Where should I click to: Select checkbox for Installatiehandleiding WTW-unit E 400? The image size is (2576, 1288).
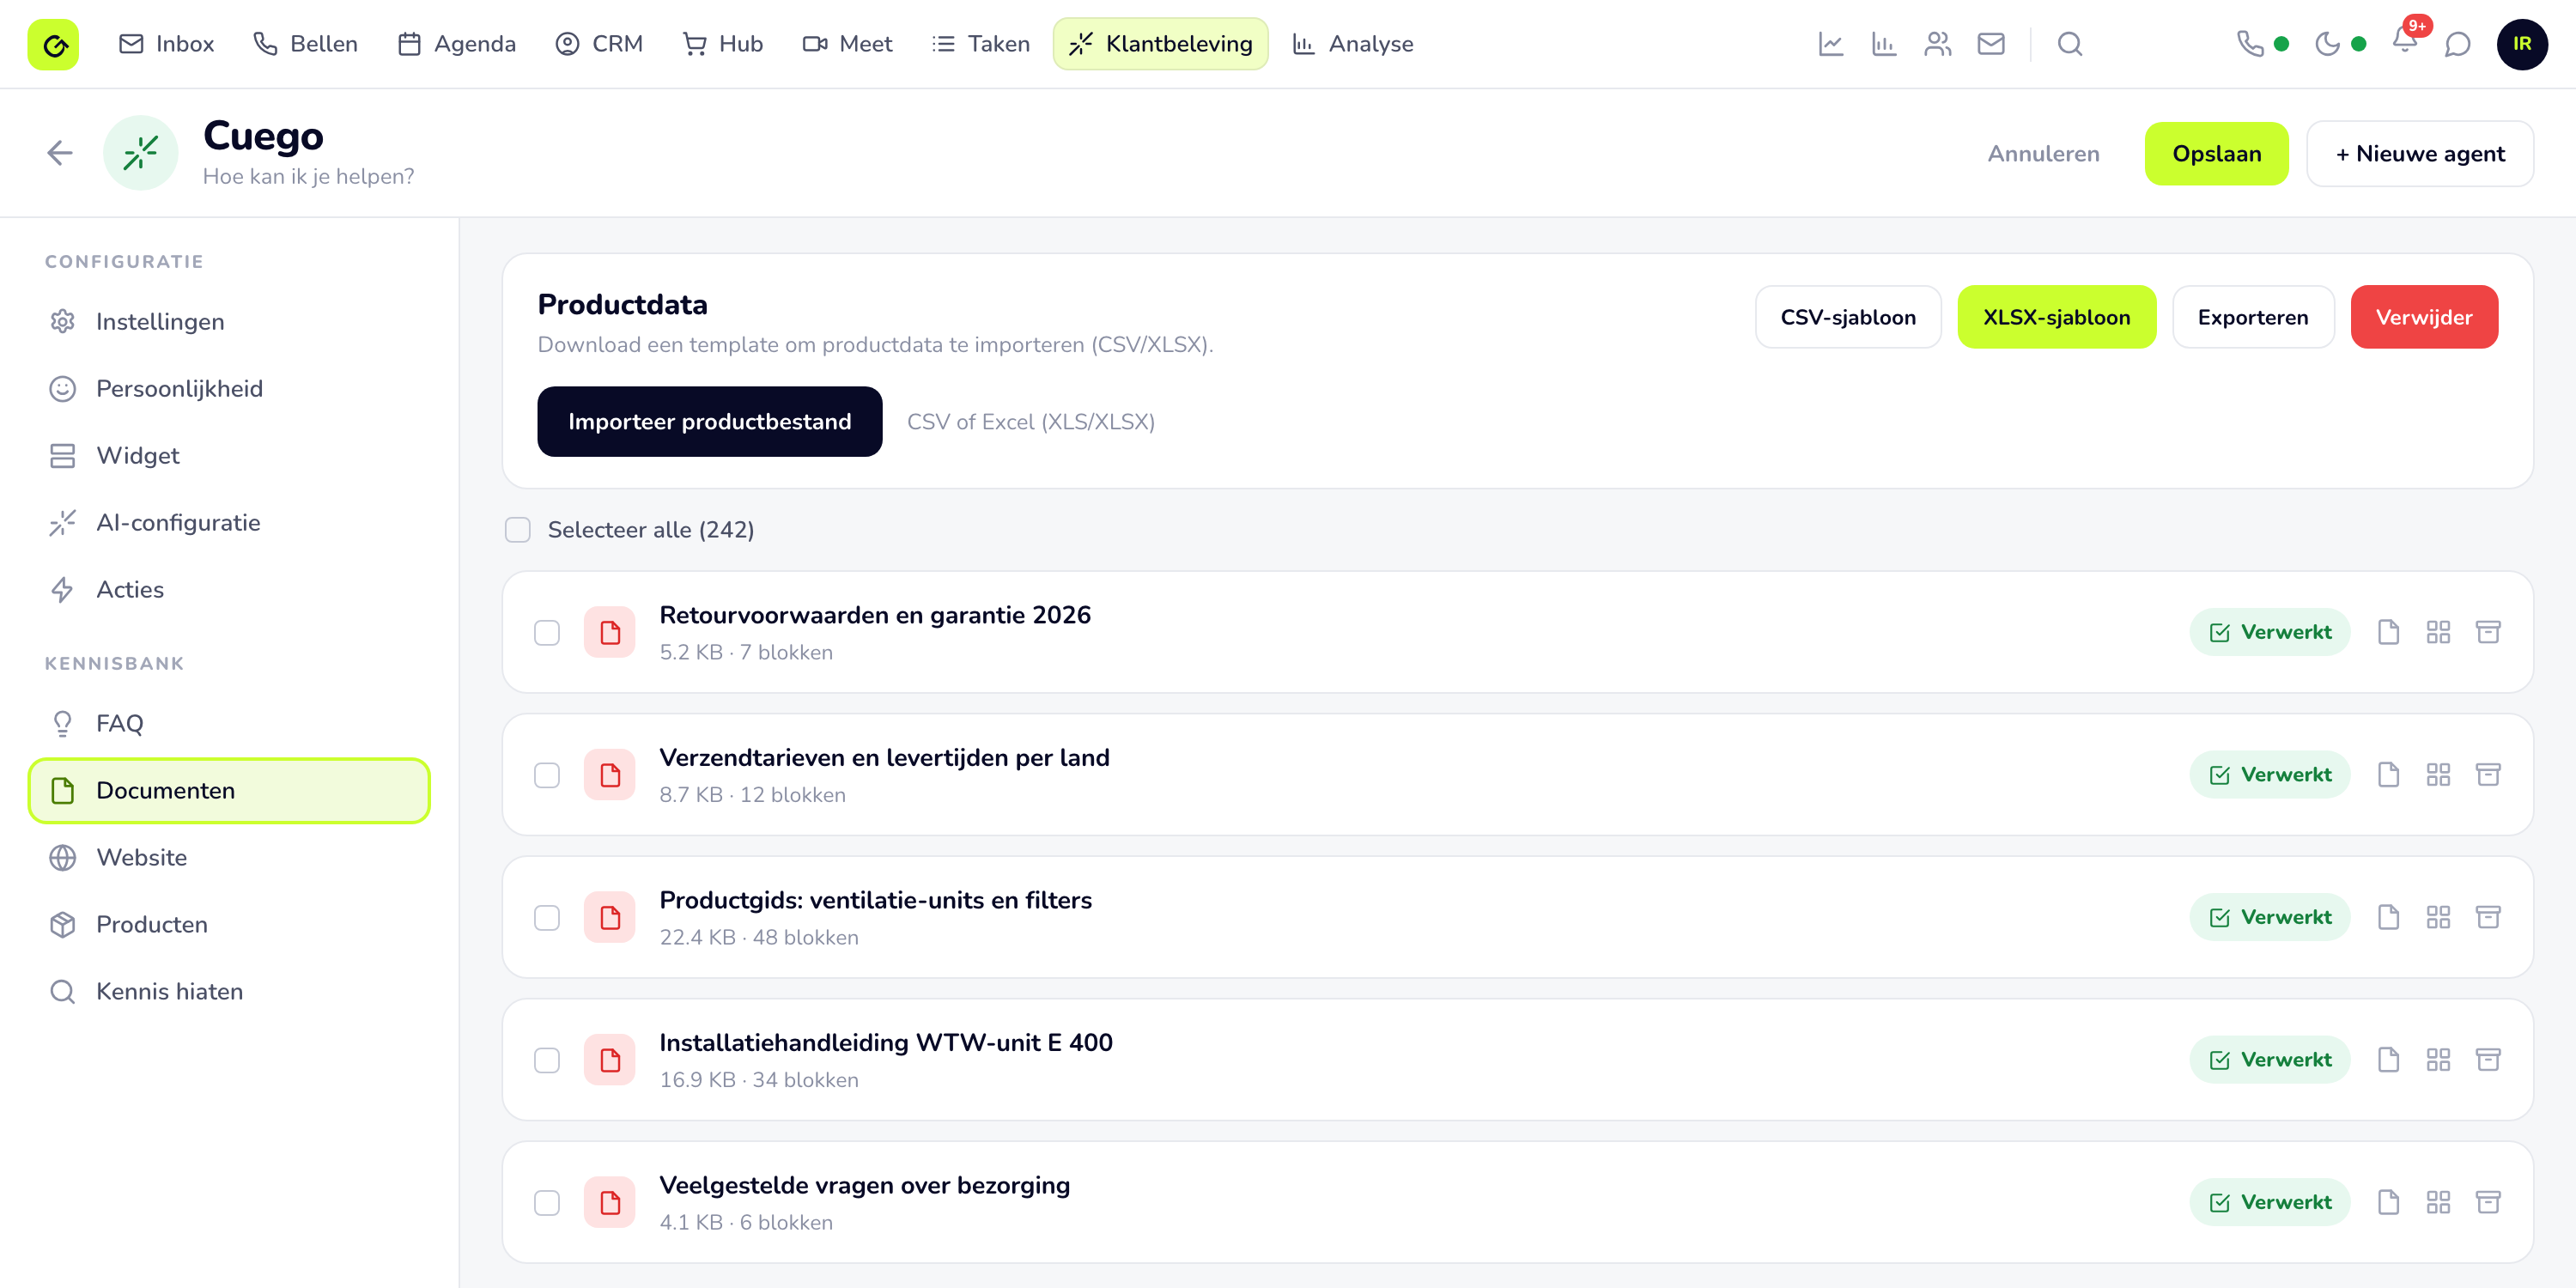[x=547, y=1060]
